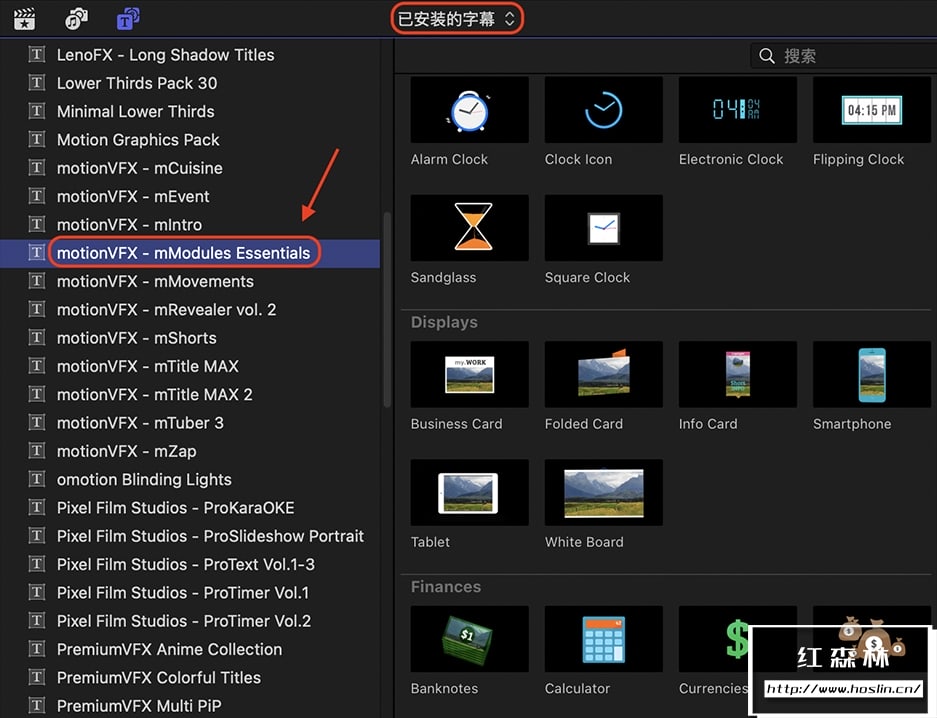Select the Business Card thumbnail
Screen dimensions: 937x718
[470, 374]
